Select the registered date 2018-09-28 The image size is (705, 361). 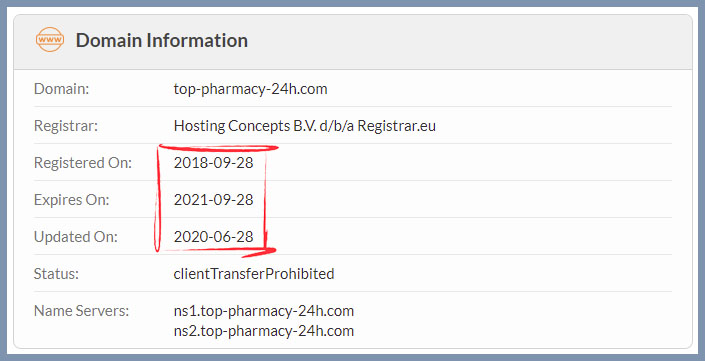tap(214, 163)
